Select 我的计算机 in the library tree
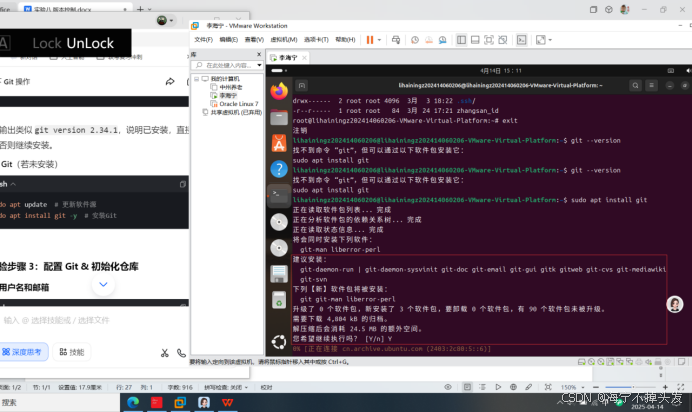The height and width of the screenshot is (412, 692). [x=225, y=79]
